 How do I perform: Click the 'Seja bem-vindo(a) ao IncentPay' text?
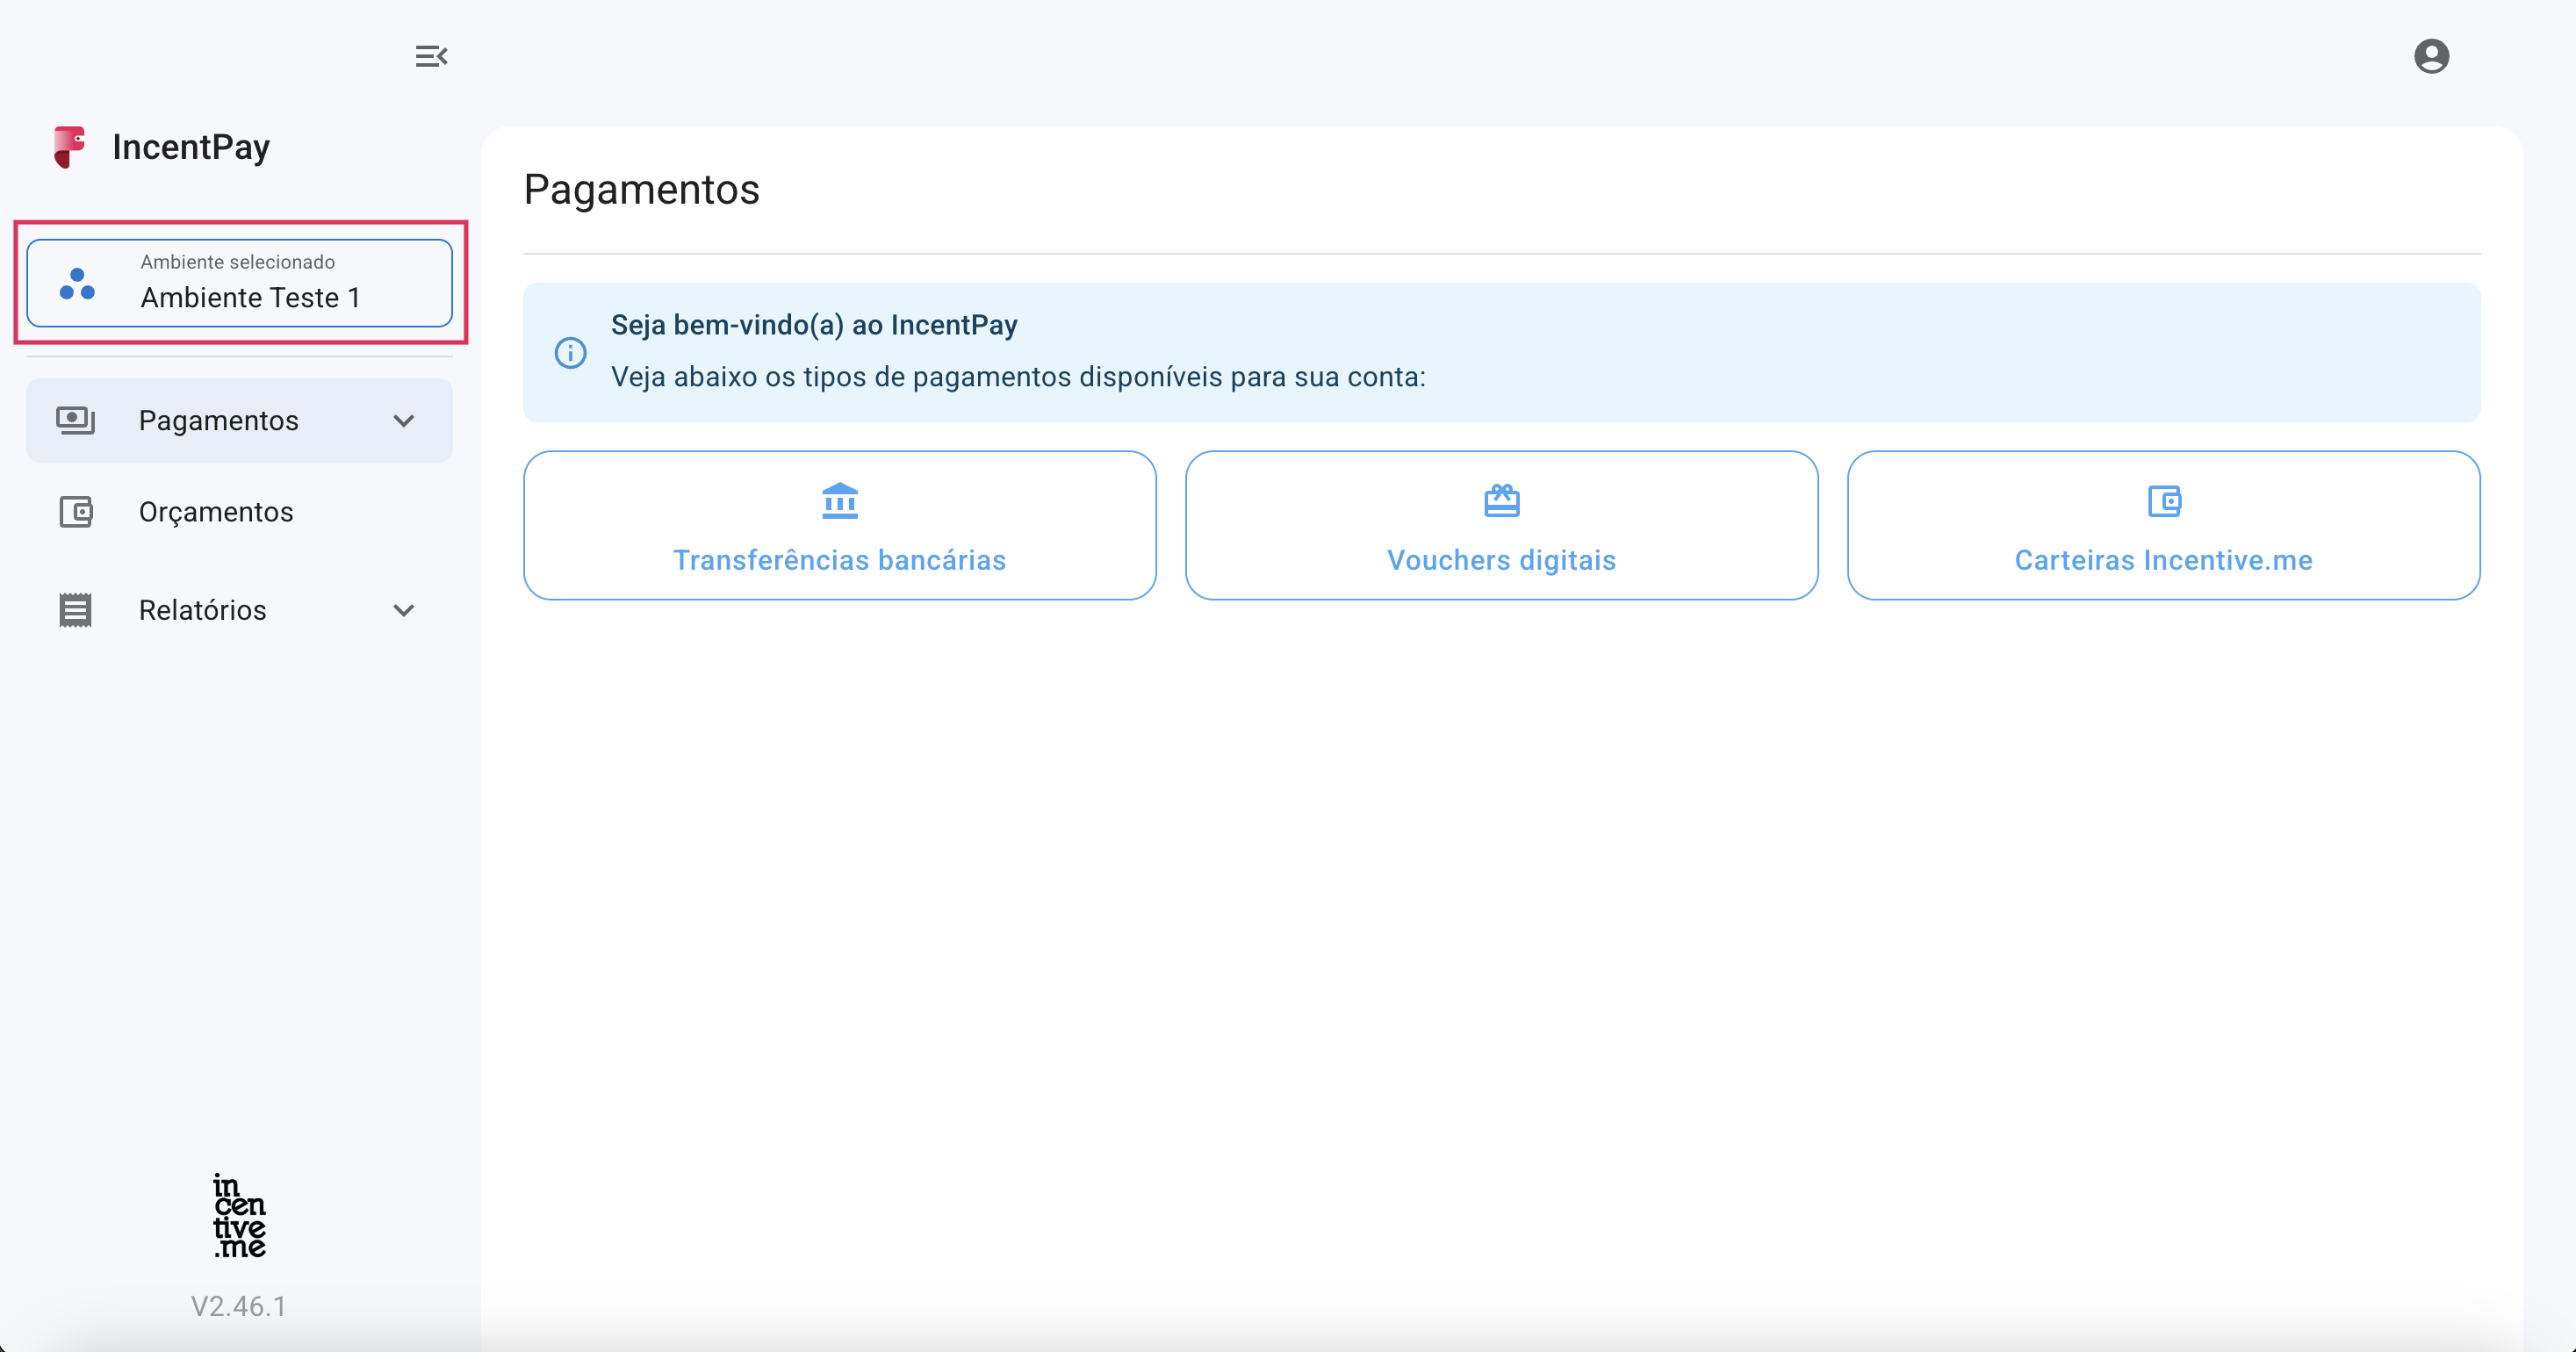point(814,325)
